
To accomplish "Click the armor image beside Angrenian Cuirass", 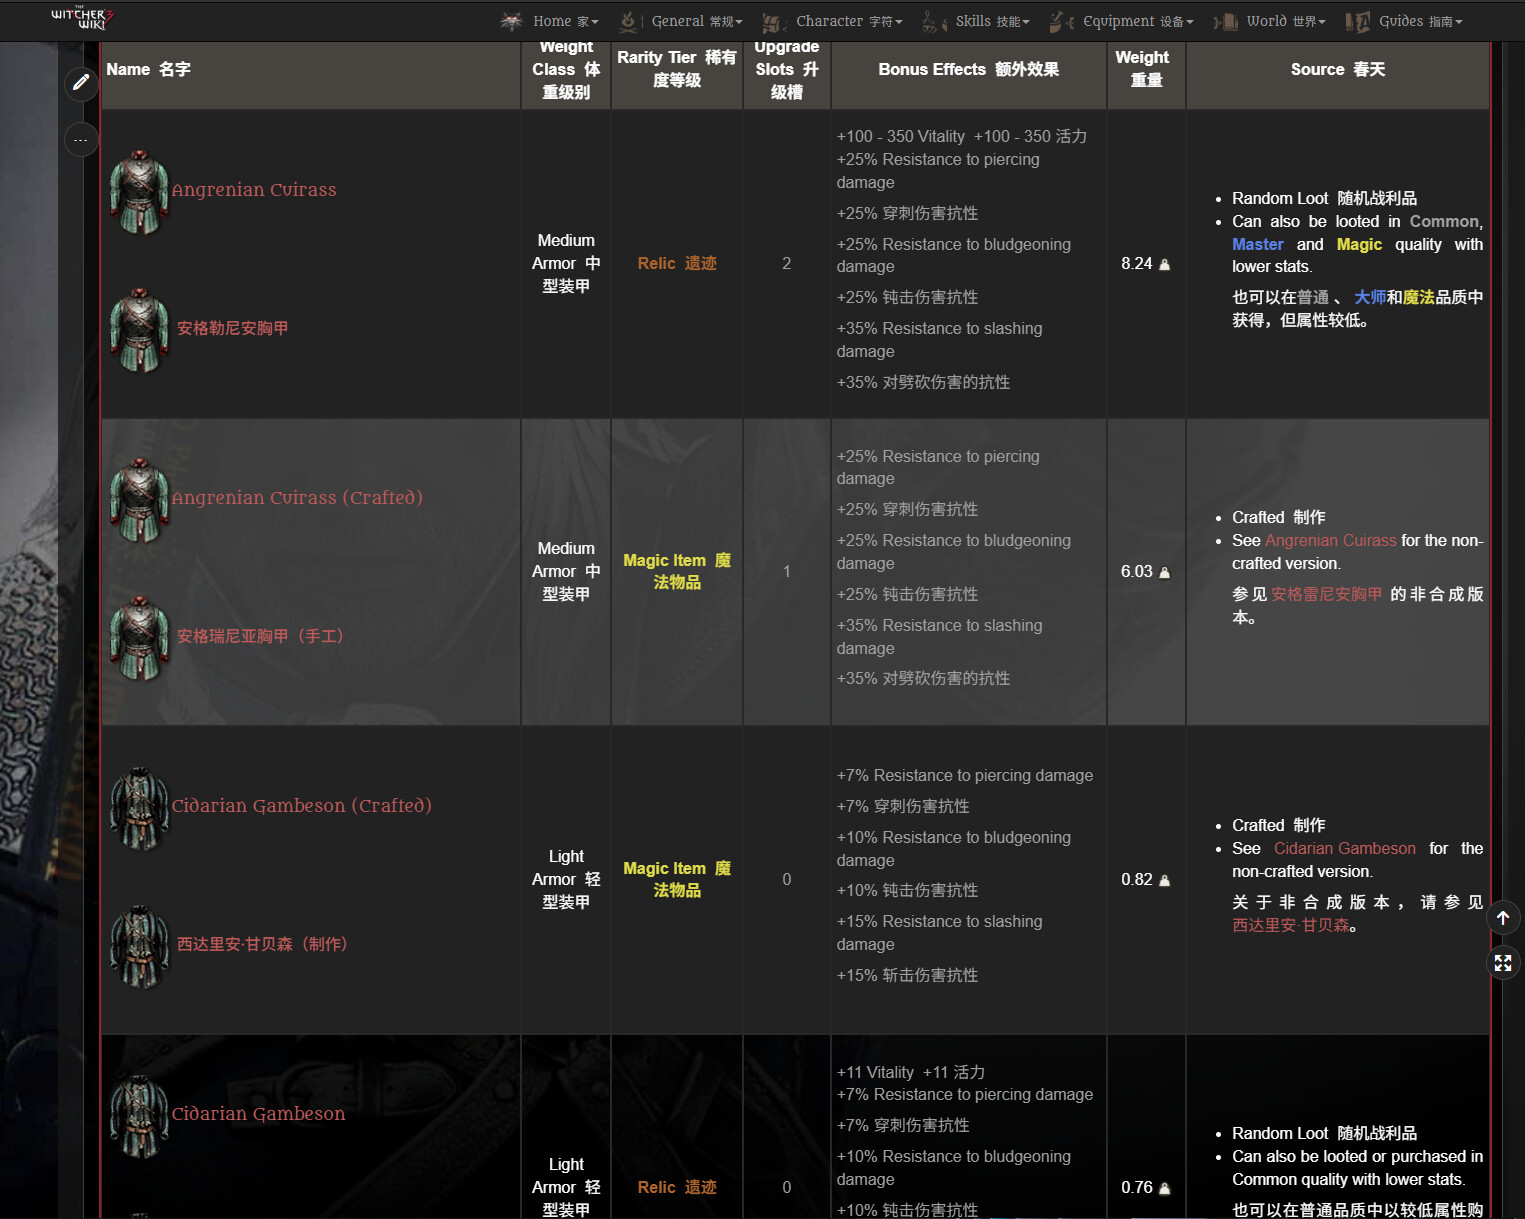I will coord(139,192).
